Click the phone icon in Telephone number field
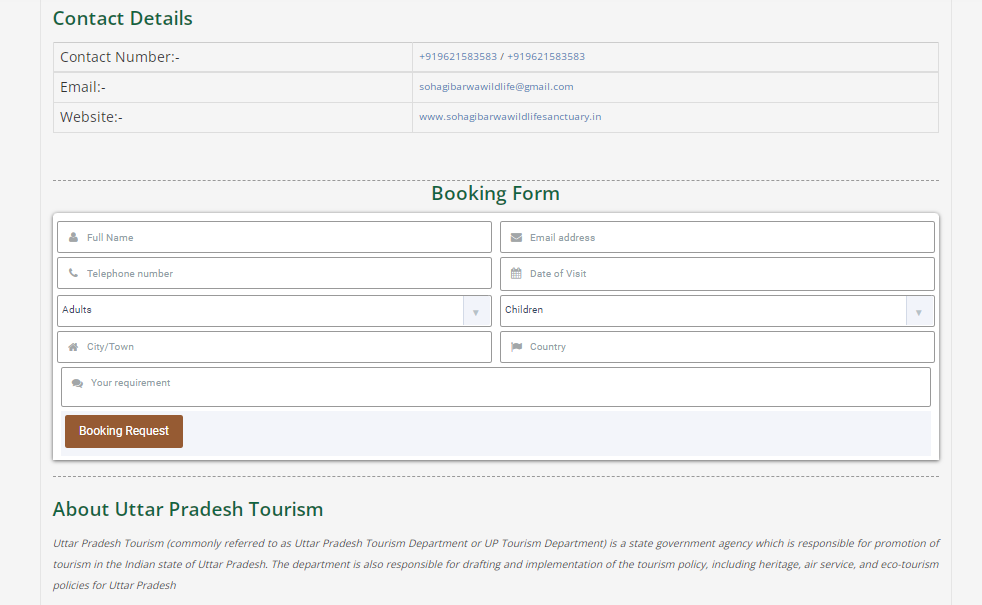 pos(73,273)
